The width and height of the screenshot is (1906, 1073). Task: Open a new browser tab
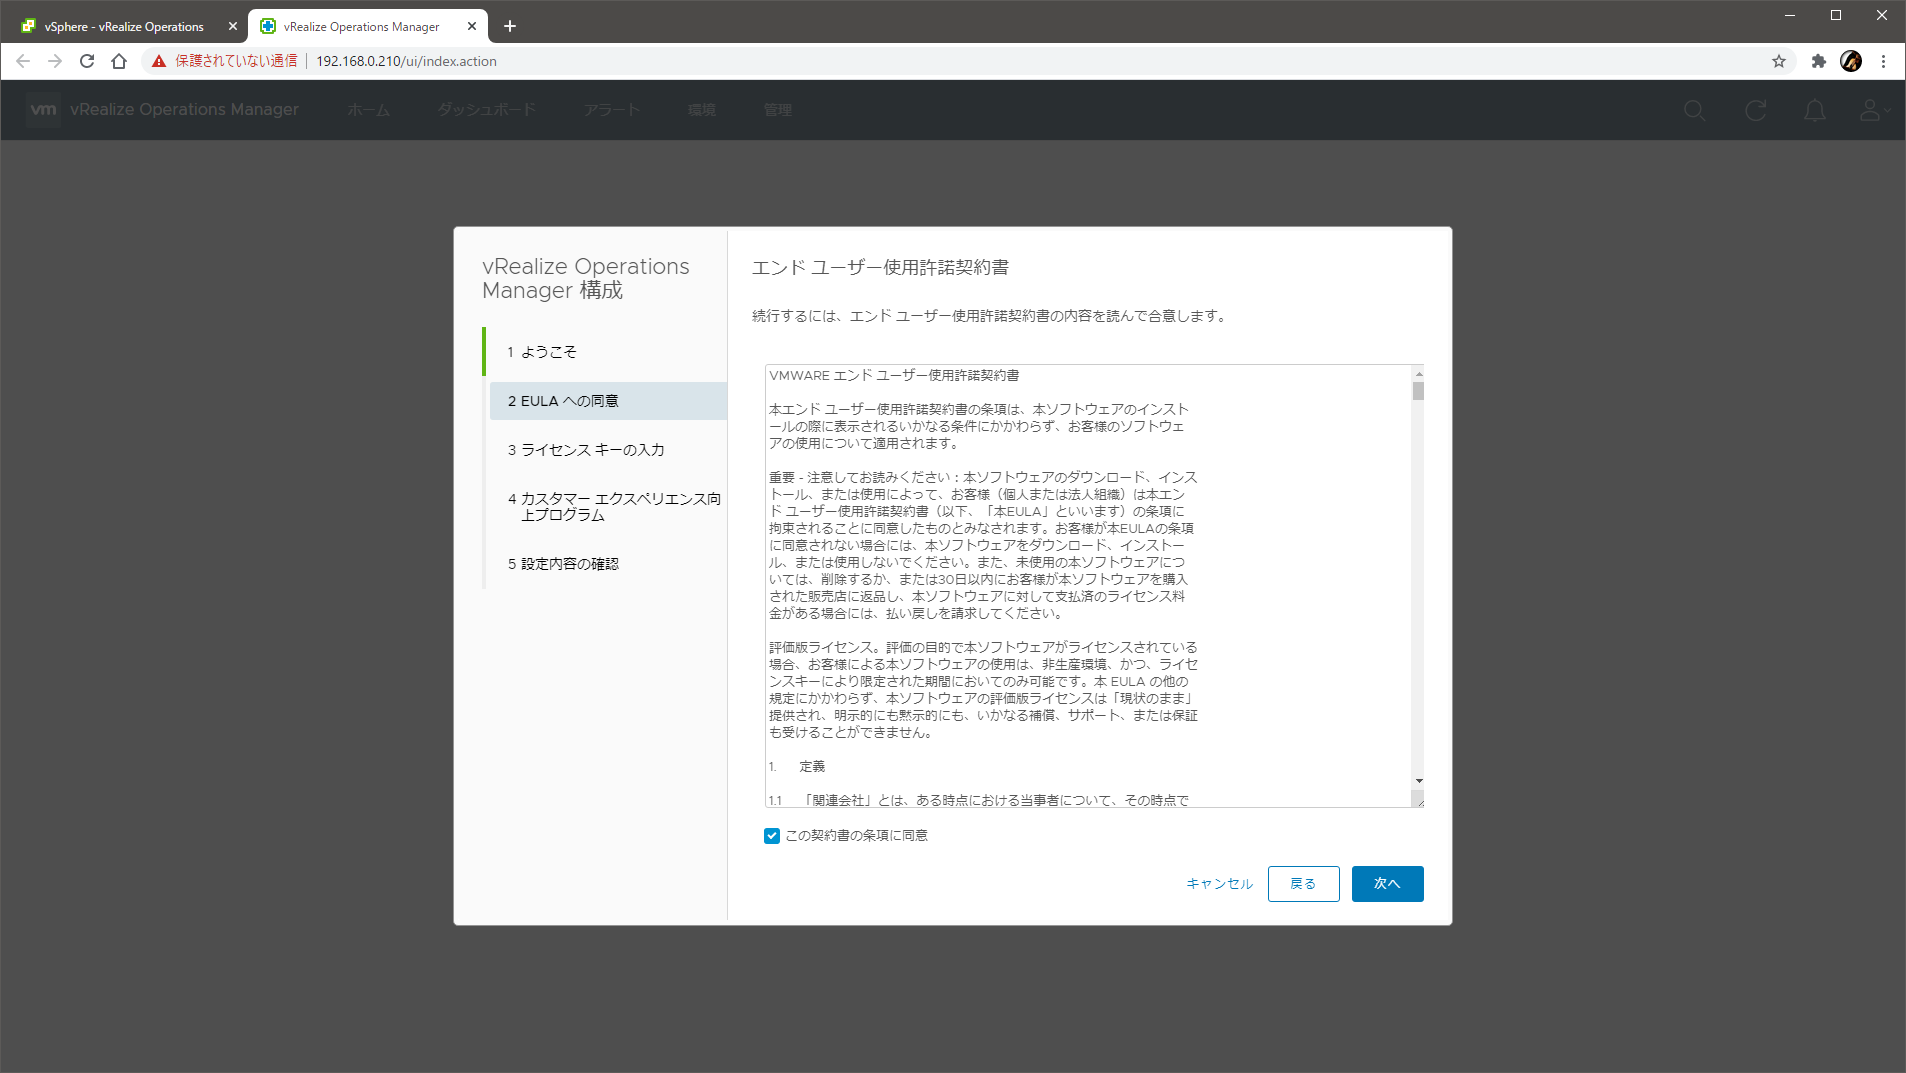[x=510, y=26]
